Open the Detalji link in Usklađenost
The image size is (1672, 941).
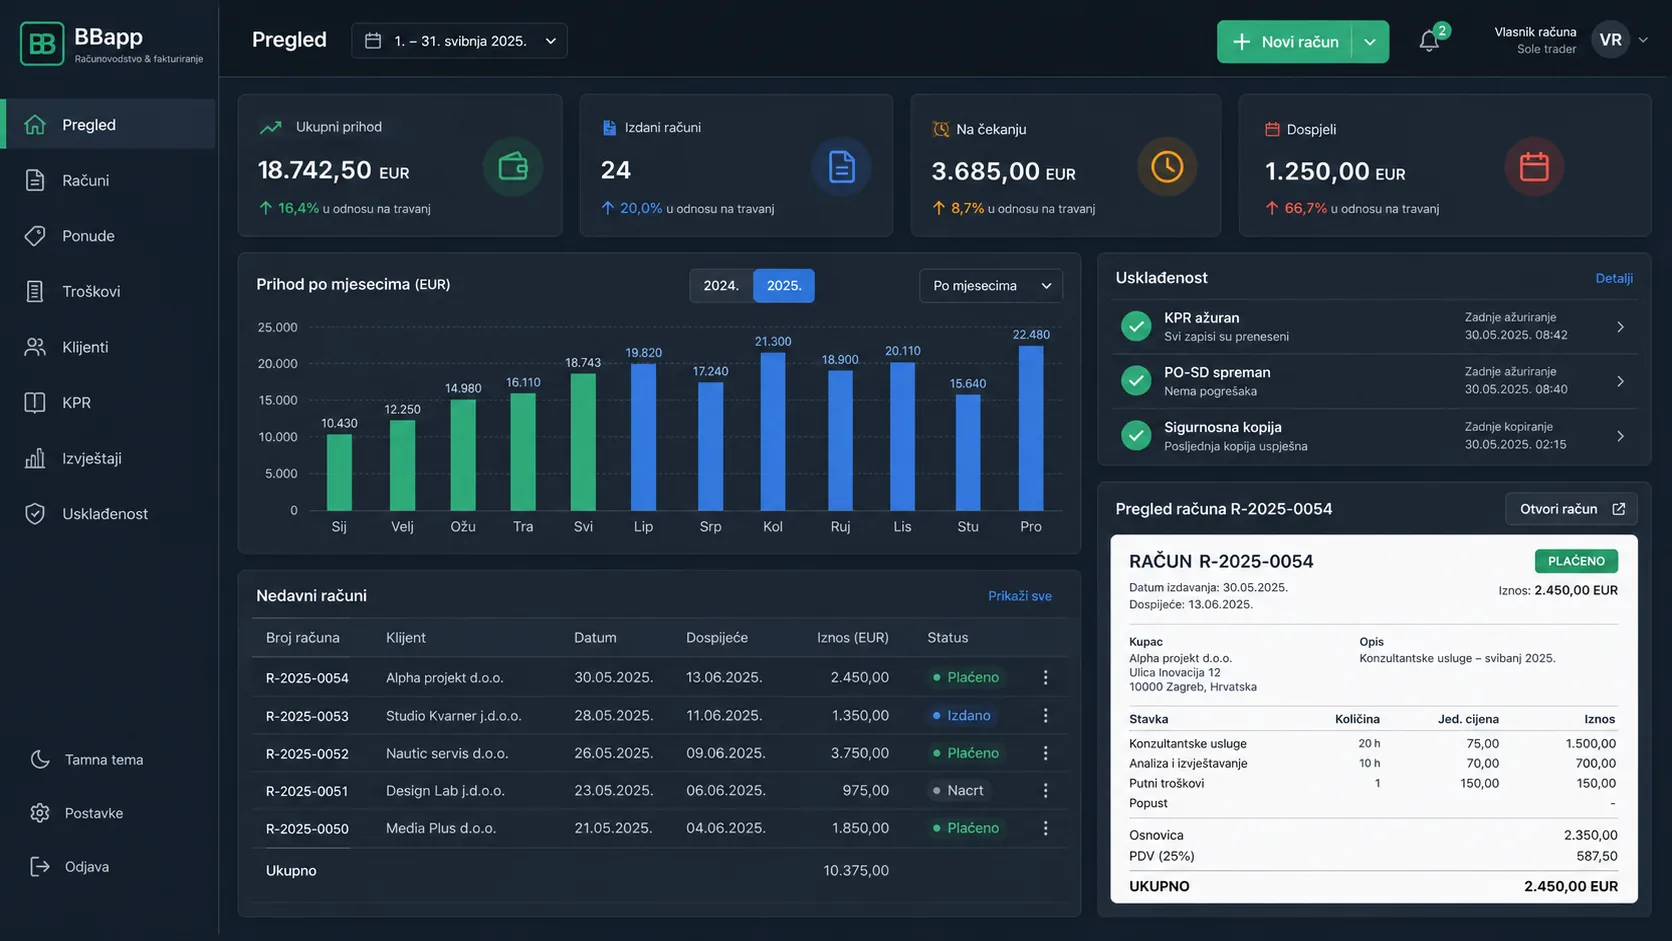tap(1614, 278)
